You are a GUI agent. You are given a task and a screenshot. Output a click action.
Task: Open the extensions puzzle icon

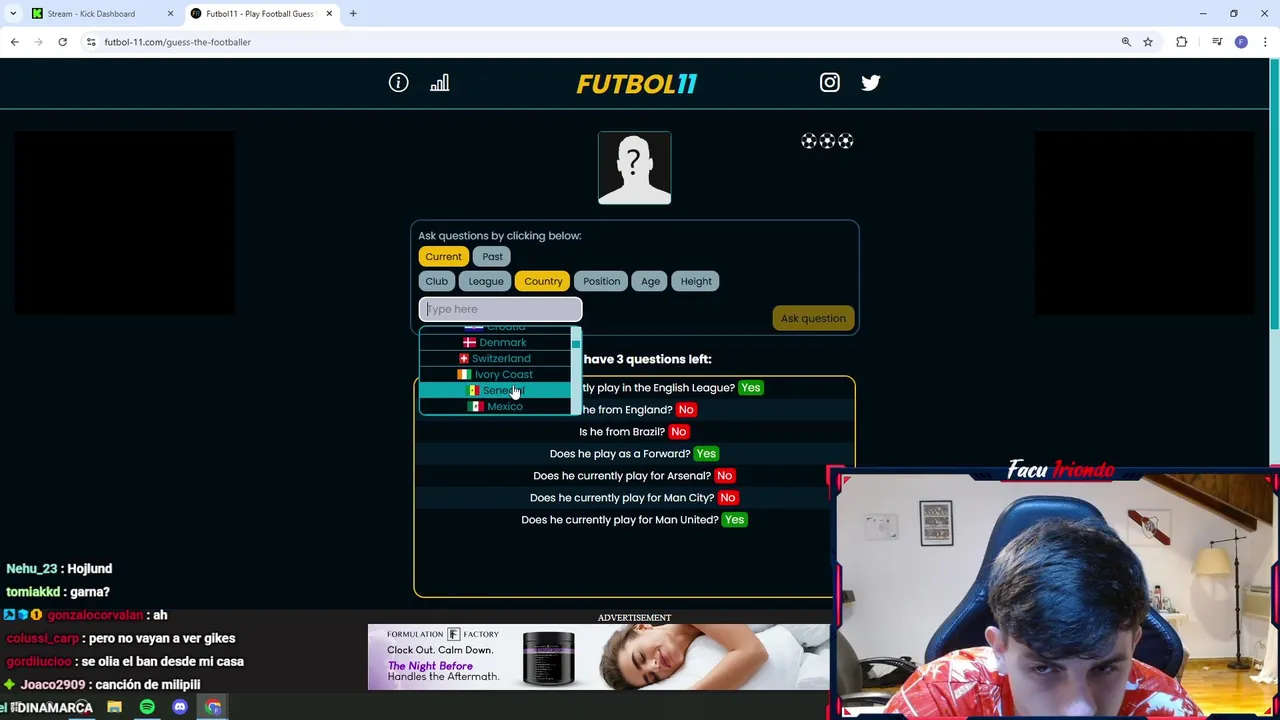click(x=1182, y=42)
